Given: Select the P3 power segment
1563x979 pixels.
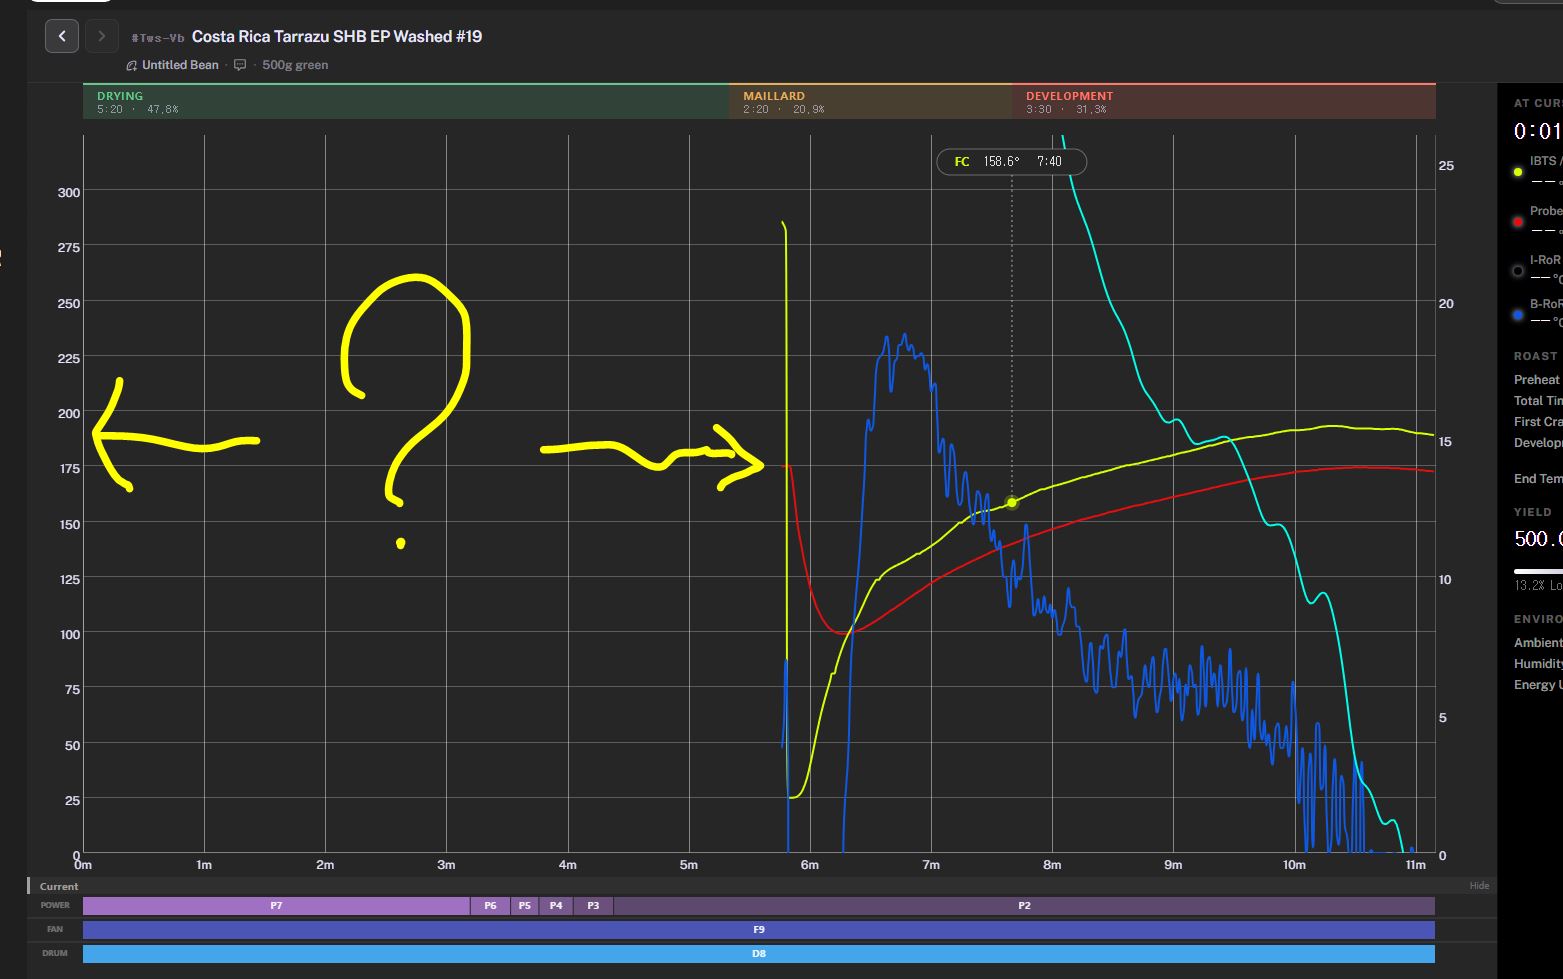Looking at the screenshot, I should [x=593, y=906].
